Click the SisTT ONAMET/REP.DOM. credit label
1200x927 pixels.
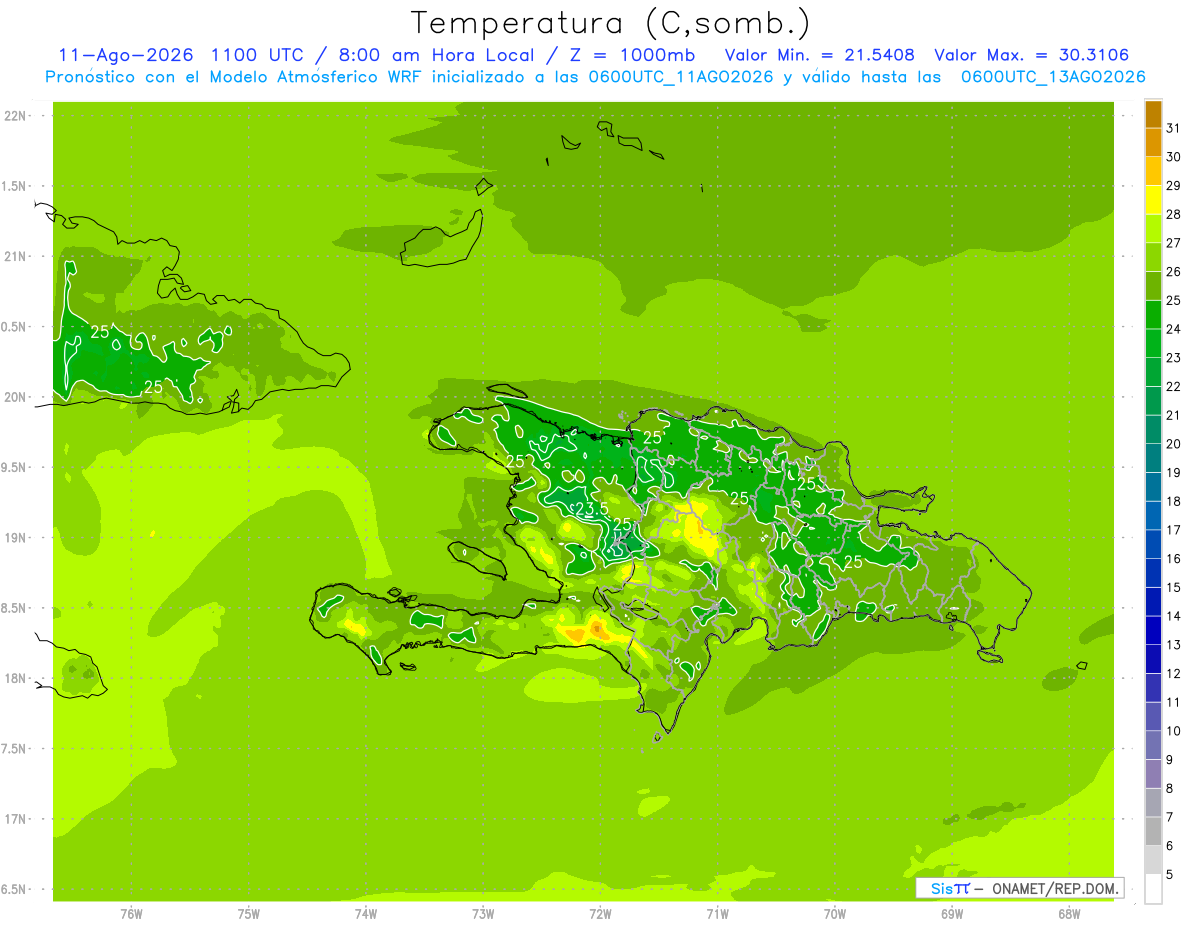coord(1019,888)
